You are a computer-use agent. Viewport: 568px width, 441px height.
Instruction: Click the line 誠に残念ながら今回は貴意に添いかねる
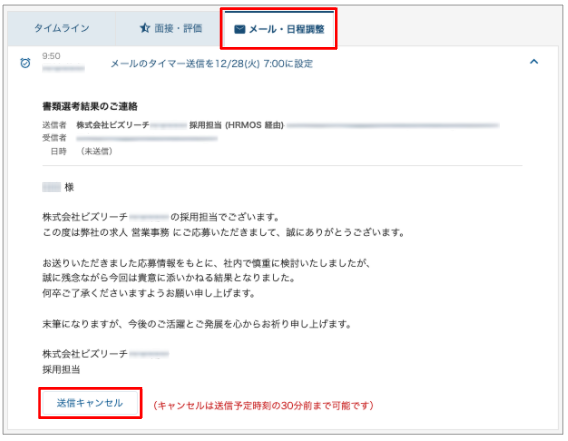pyautogui.click(x=169, y=278)
